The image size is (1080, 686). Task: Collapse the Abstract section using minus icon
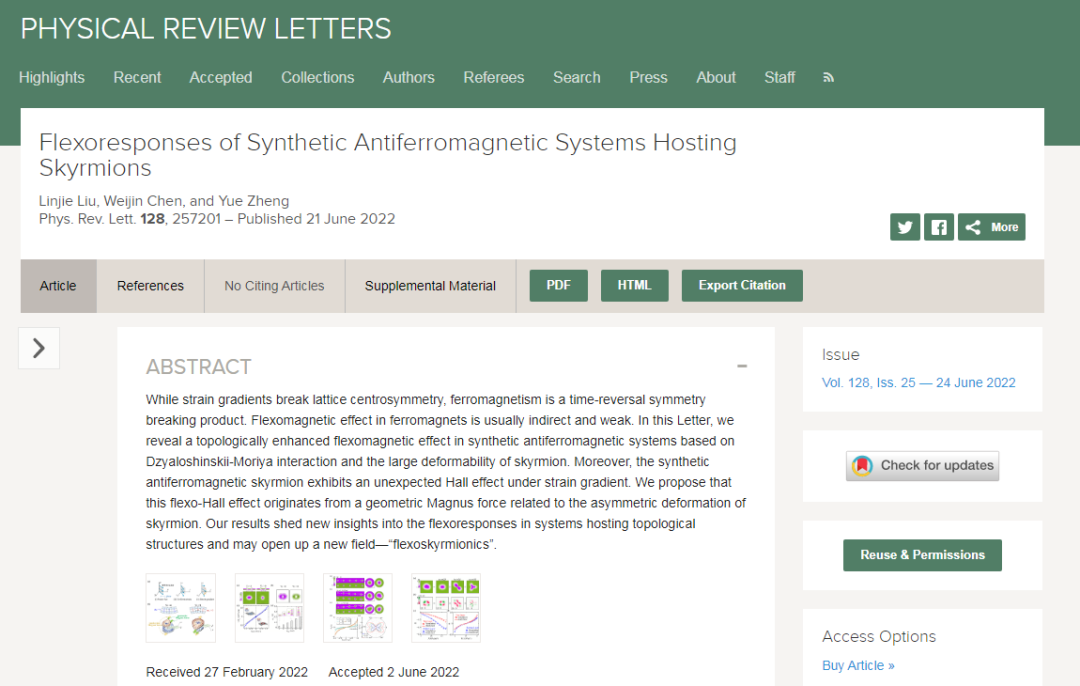click(x=742, y=366)
